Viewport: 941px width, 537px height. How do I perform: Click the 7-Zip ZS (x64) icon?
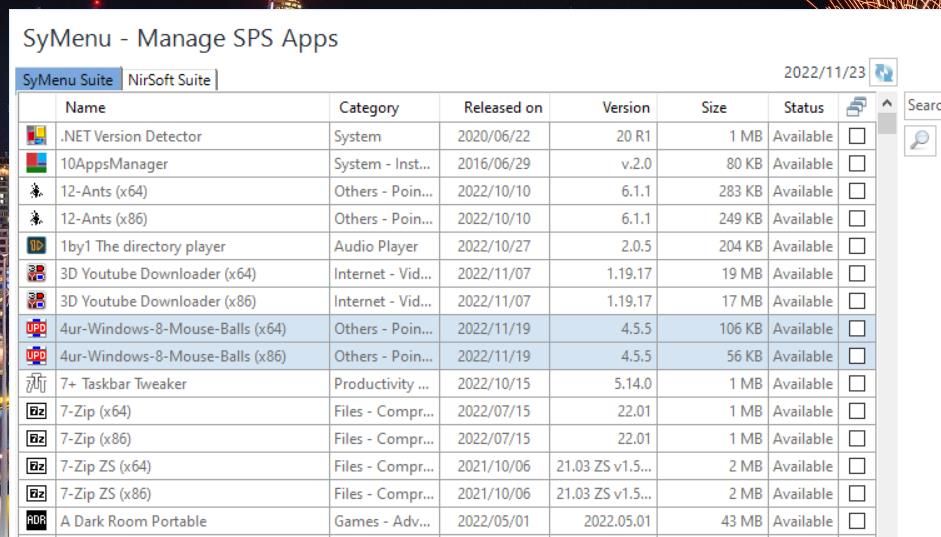(x=37, y=466)
